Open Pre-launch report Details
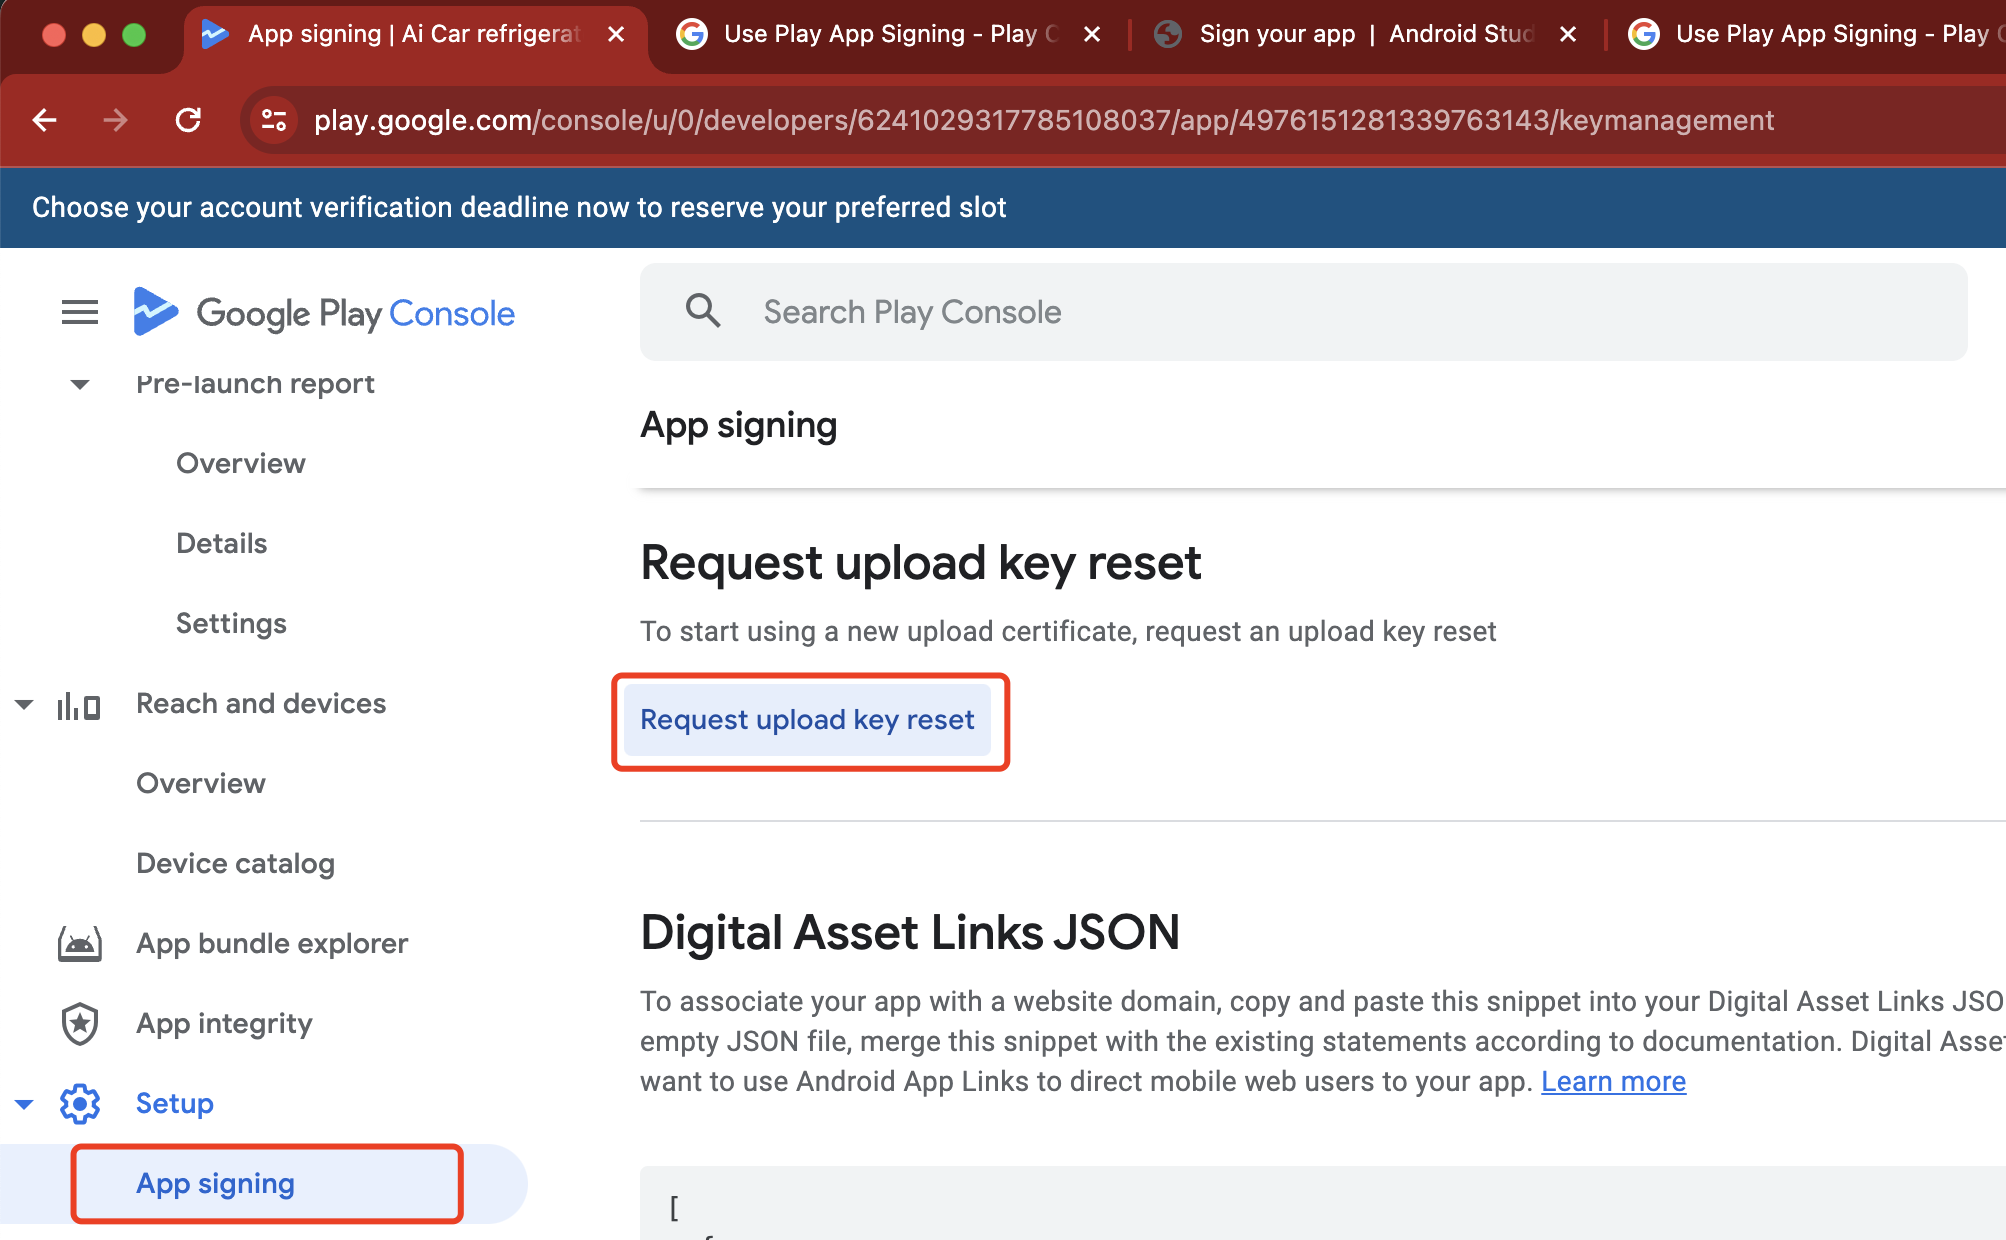The height and width of the screenshot is (1240, 2006). pyautogui.click(x=222, y=544)
